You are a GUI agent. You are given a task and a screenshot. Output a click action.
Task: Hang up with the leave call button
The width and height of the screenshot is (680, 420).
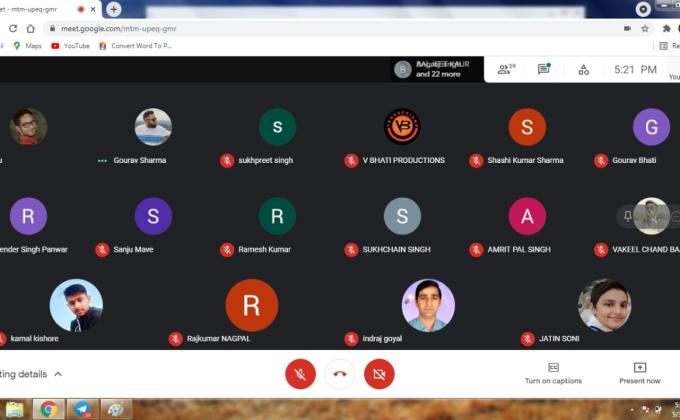[x=340, y=374]
